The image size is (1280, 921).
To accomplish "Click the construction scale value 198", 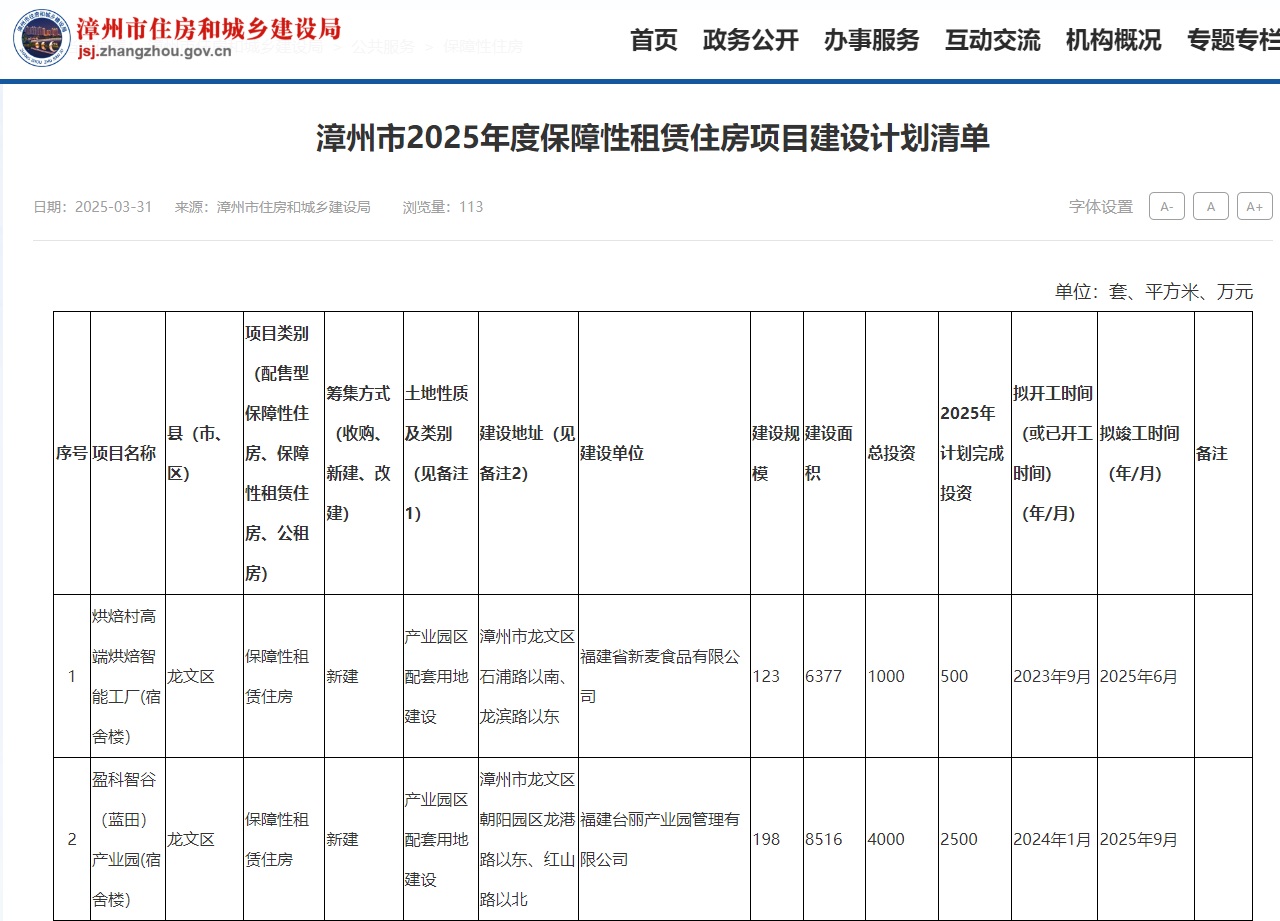I will point(766,839).
